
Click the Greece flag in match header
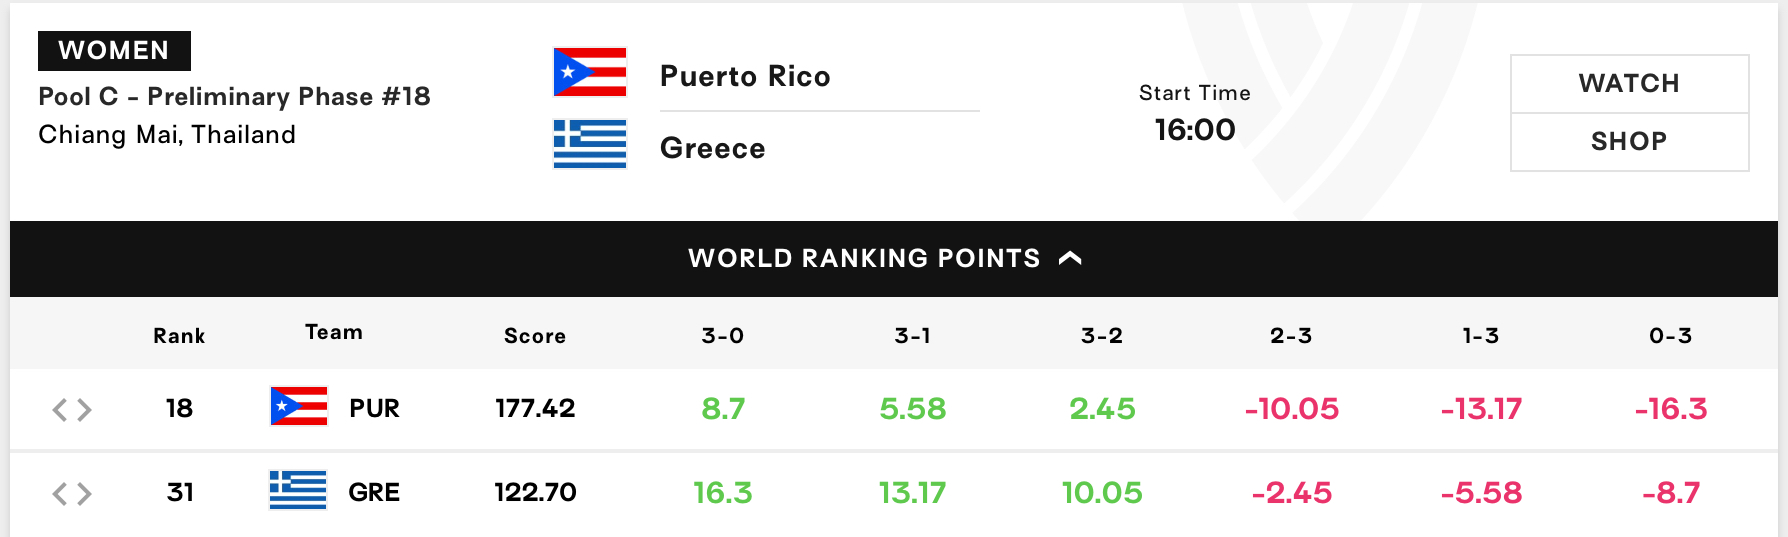[x=590, y=144]
